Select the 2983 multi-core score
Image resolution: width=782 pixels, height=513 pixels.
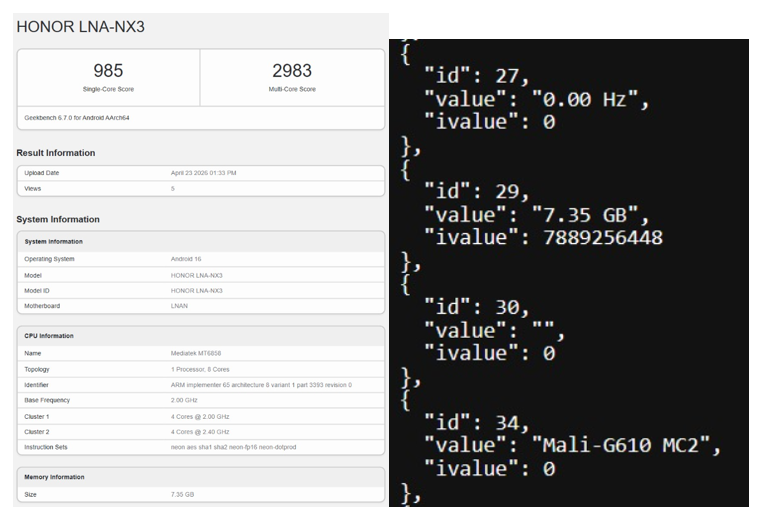coord(292,71)
